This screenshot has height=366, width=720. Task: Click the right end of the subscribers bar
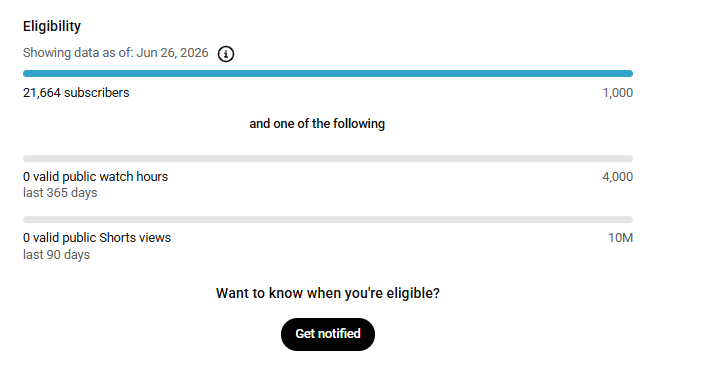(x=630, y=73)
